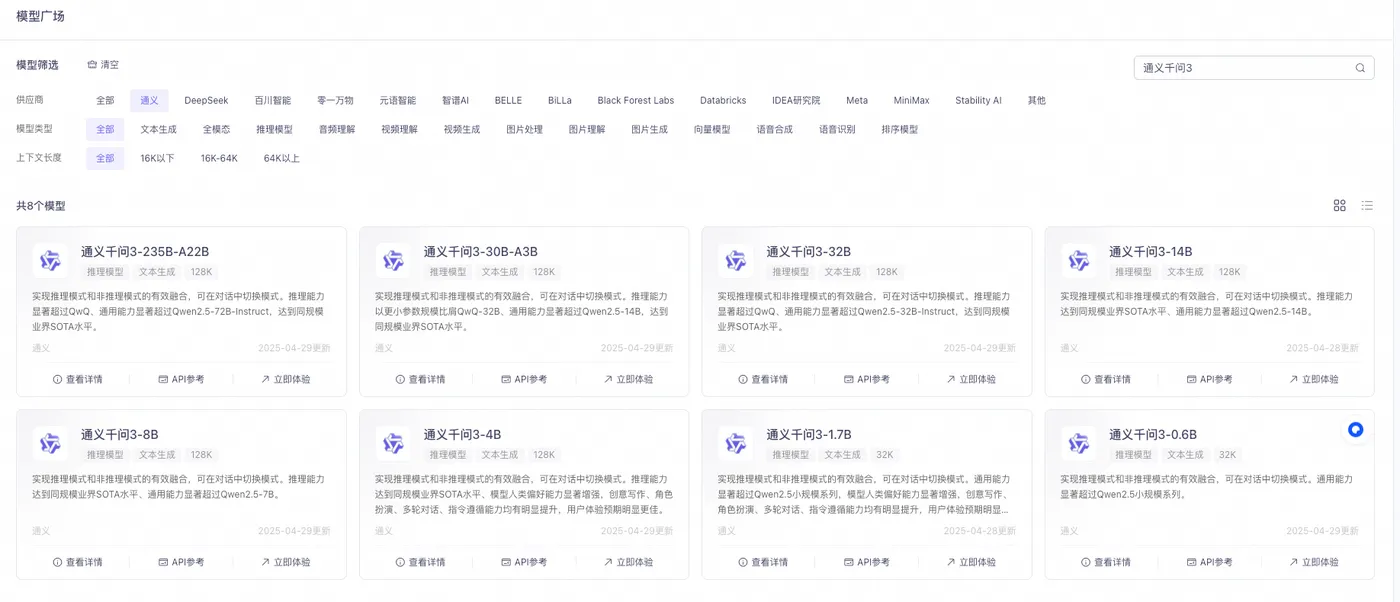View details of 通义千问3-30B-A3B

420,379
